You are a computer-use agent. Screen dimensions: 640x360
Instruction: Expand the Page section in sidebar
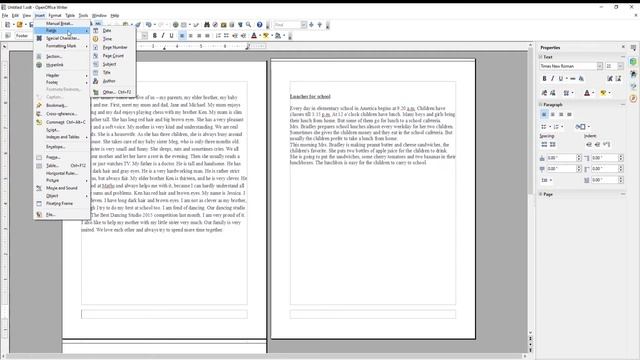tap(547, 194)
